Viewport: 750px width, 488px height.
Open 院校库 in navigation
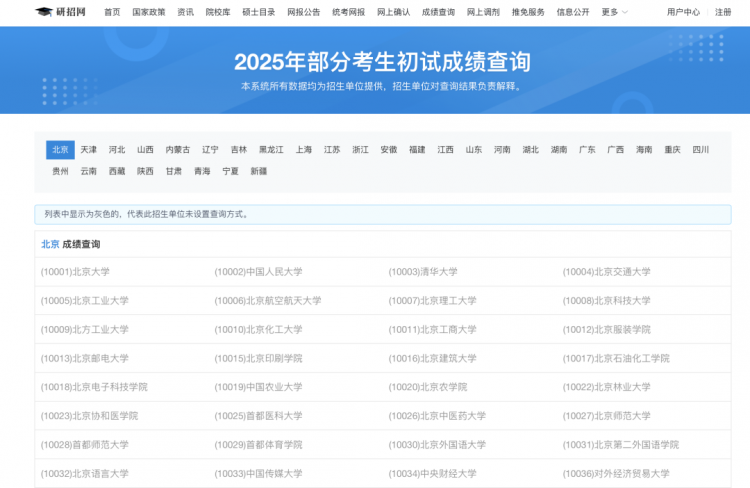(218, 12)
